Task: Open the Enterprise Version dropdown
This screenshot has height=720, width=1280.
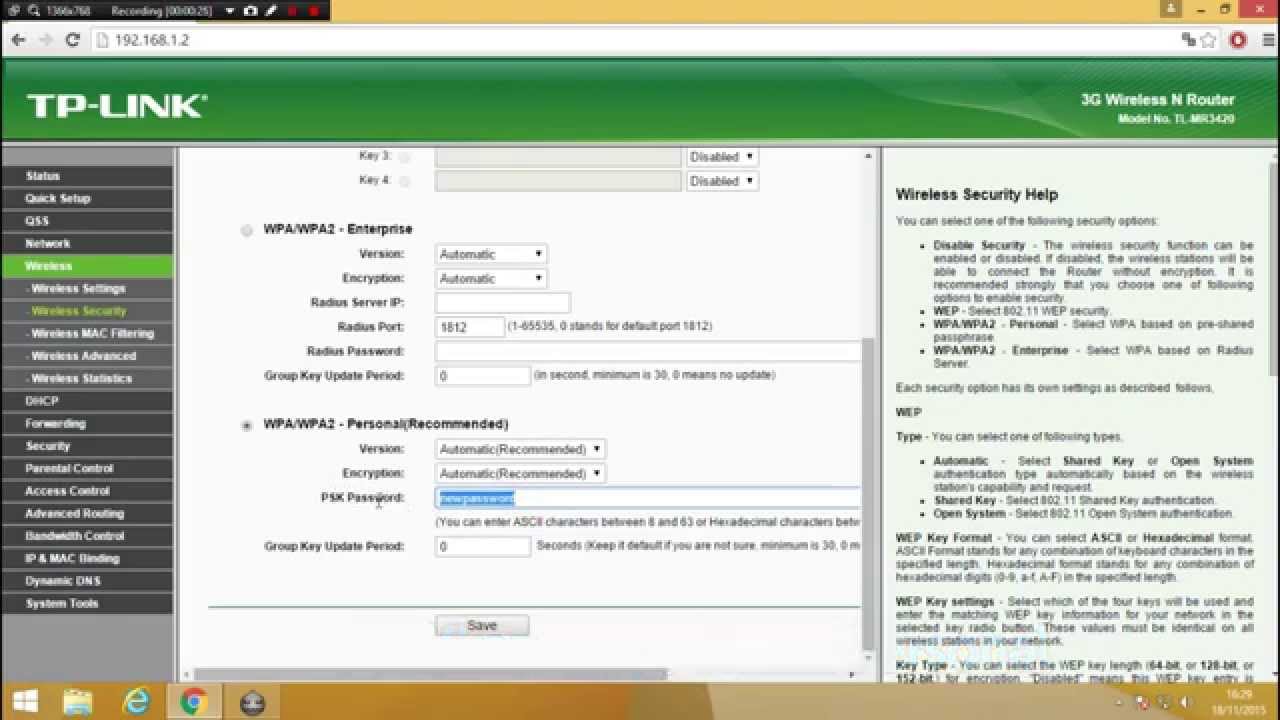Action: tap(491, 254)
